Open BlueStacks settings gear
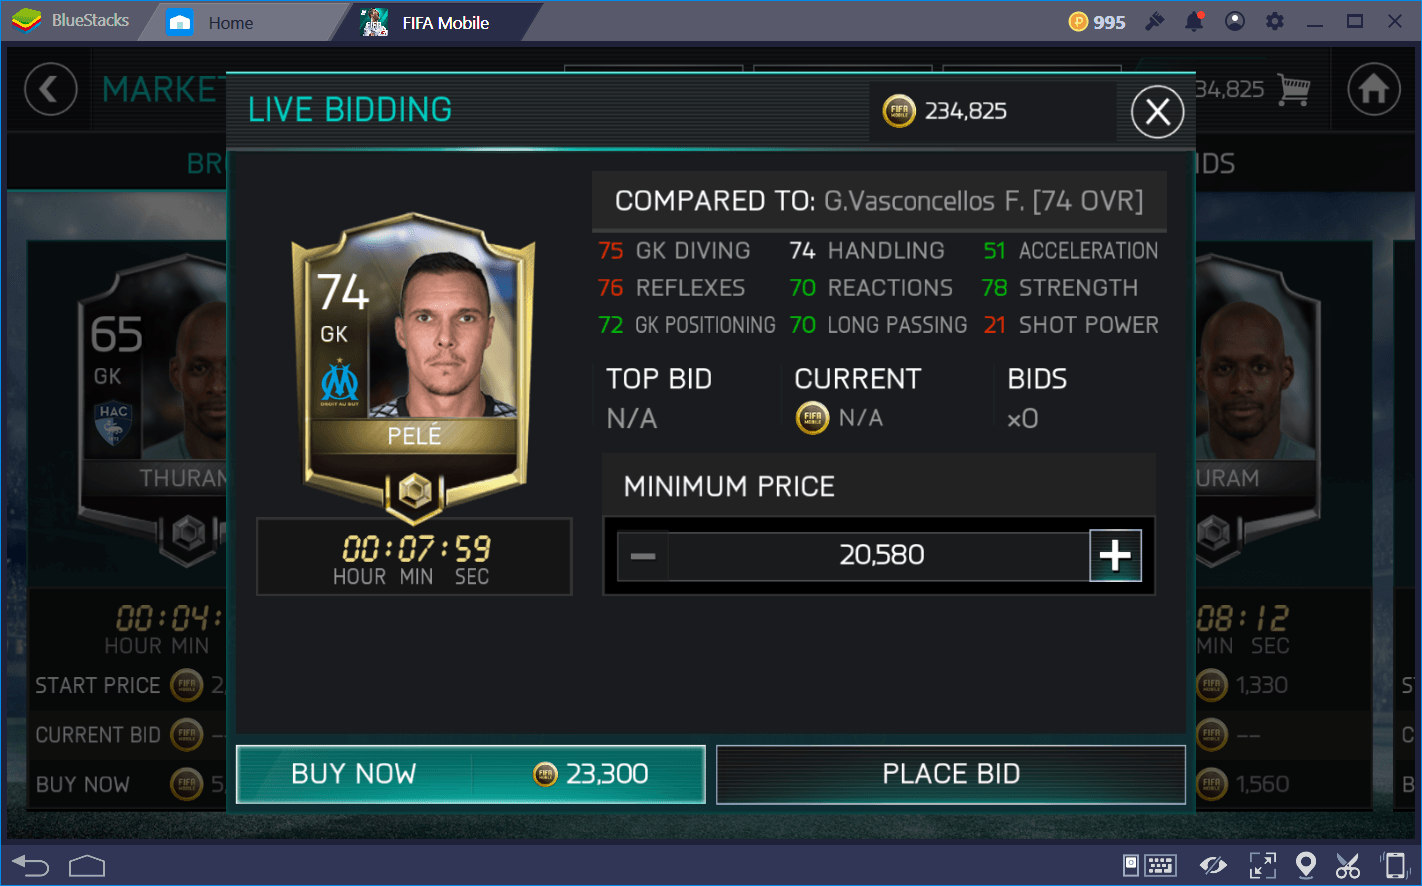This screenshot has width=1422, height=886. [x=1275, y=21]
